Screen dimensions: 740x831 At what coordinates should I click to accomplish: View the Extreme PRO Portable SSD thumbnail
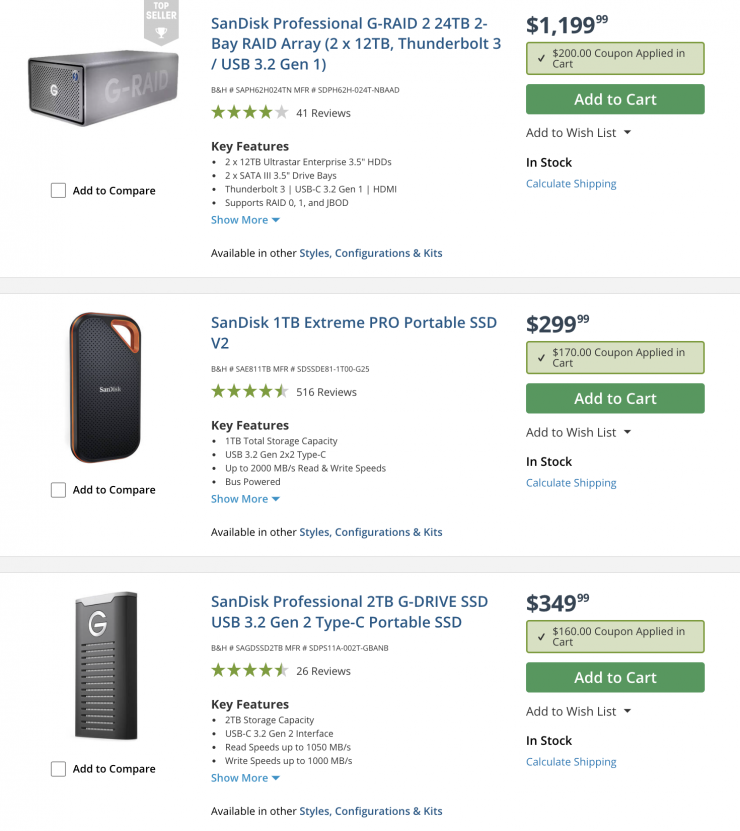click(104, 387)
